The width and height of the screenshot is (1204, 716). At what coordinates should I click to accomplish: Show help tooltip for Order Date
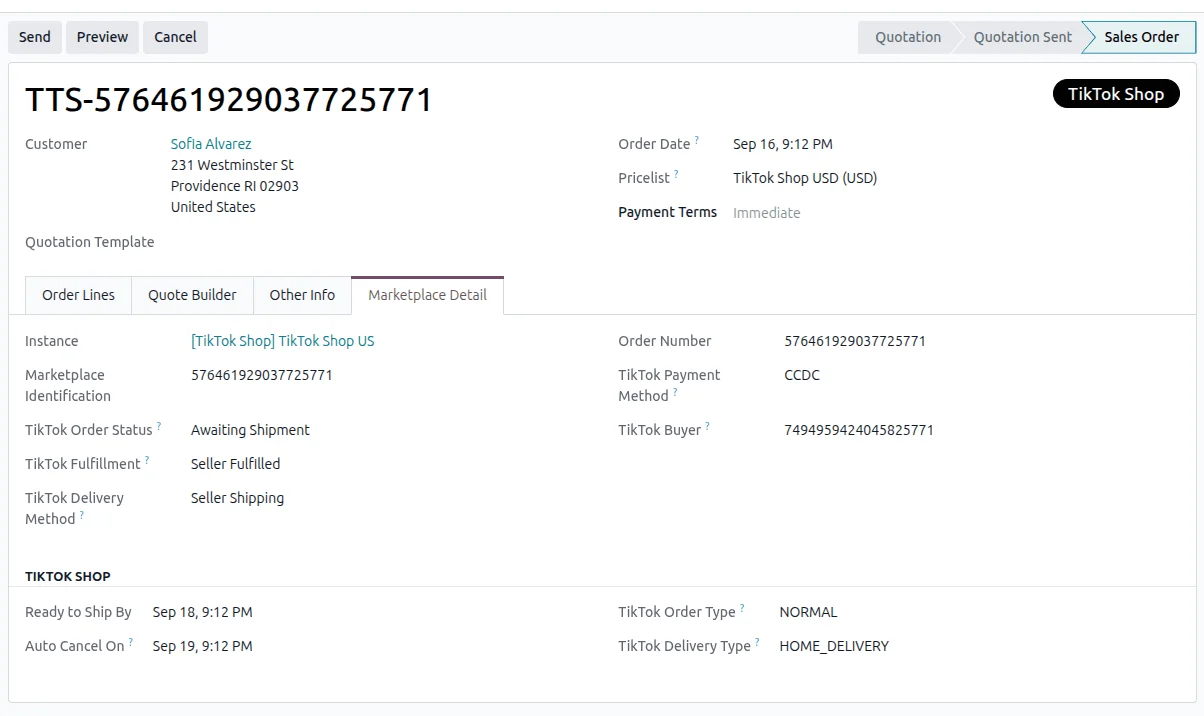click(697, 140)
